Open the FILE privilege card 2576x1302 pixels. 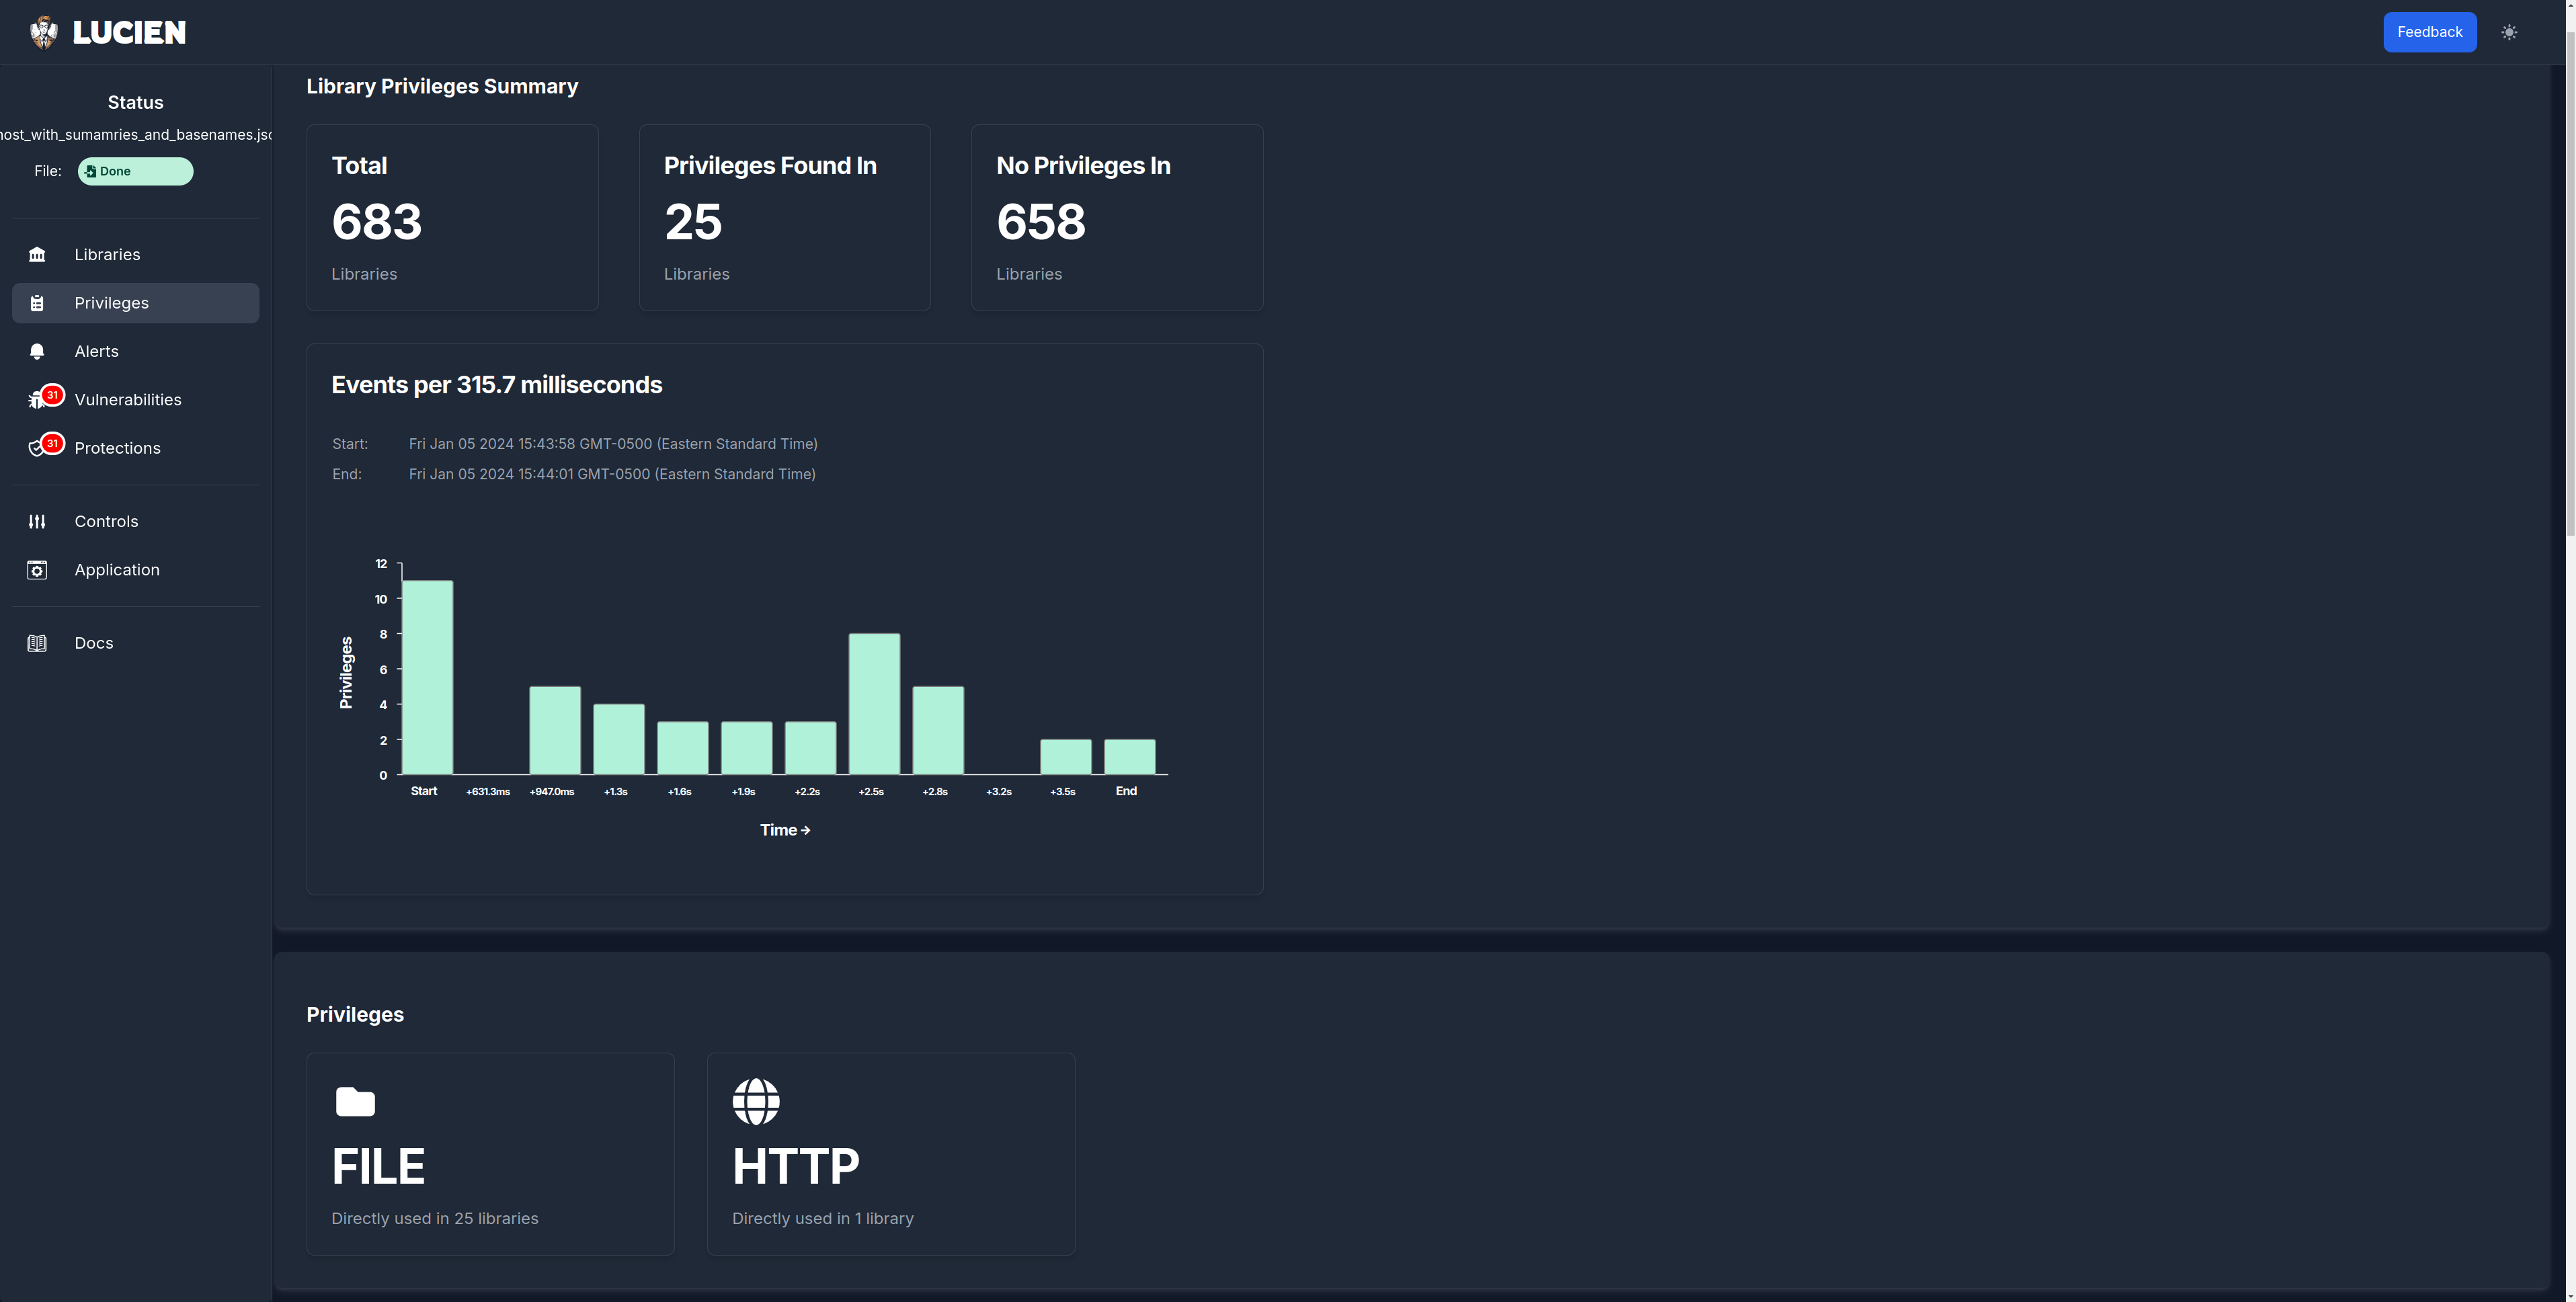click(490, 1153)
